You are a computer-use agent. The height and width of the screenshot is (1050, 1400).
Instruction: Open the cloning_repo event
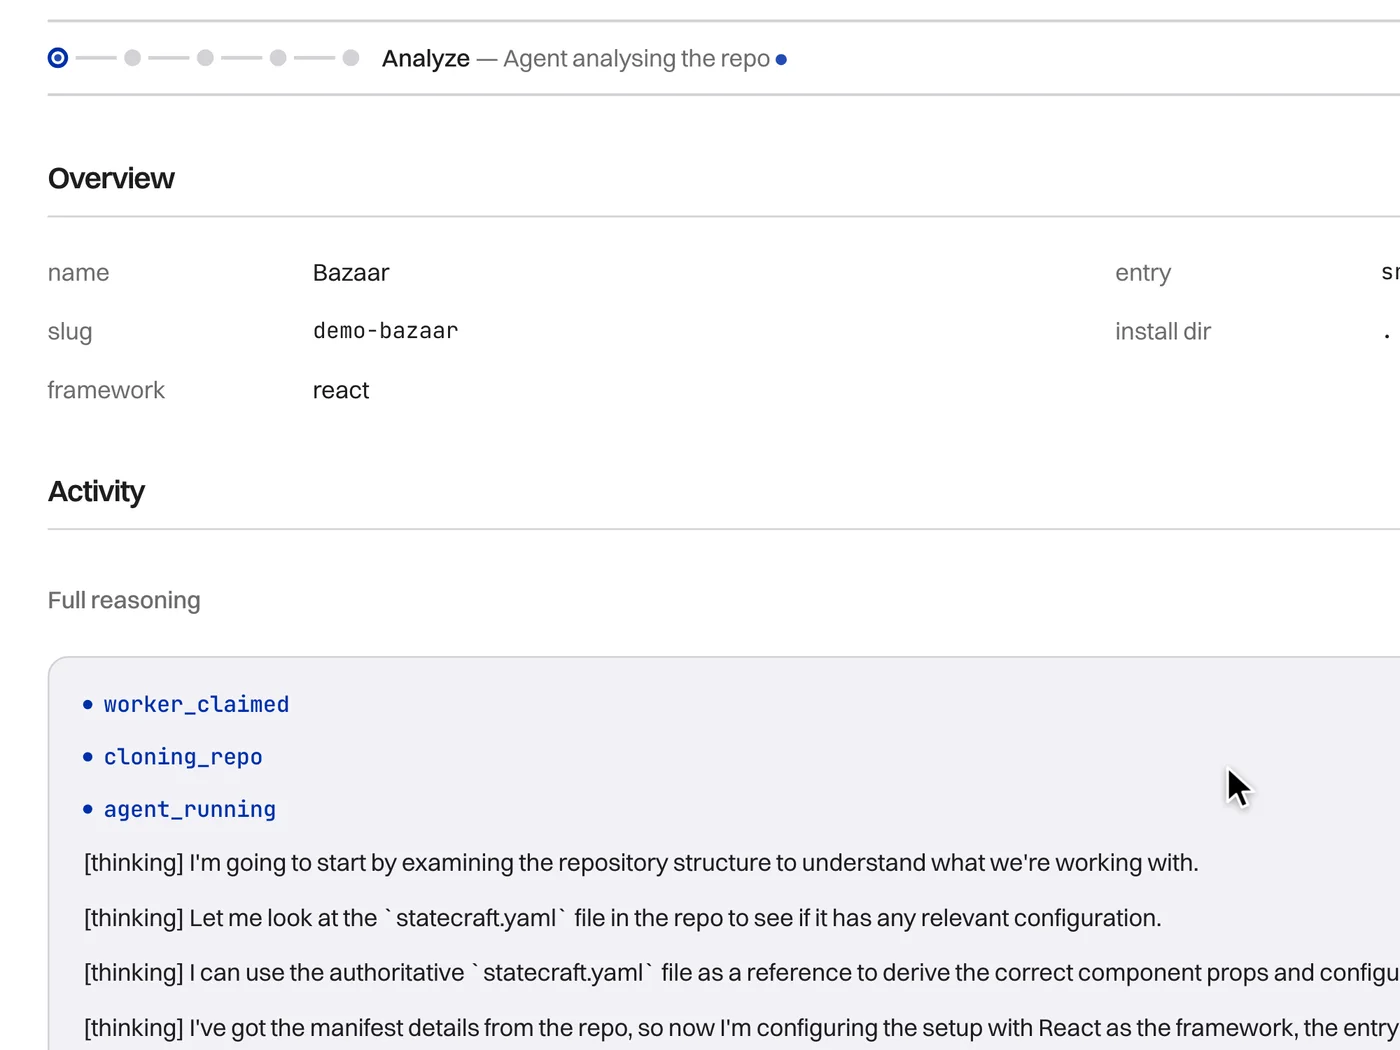183,757
